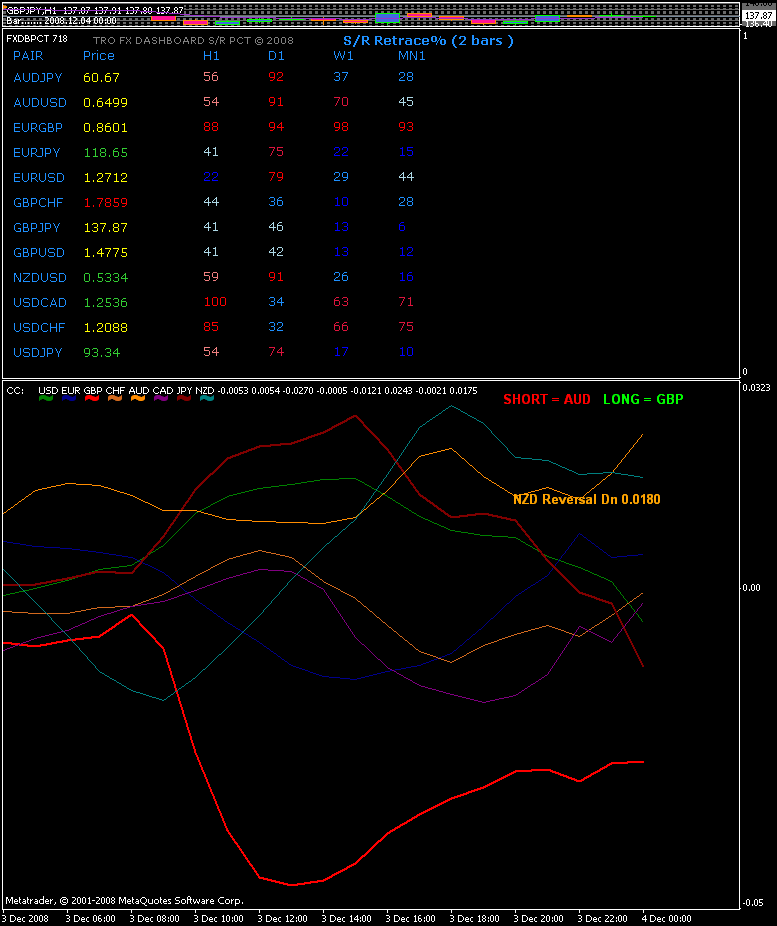Click the EURGBP price 0.8601
This screenshot has width=777, height=926.
click(106, 128)
